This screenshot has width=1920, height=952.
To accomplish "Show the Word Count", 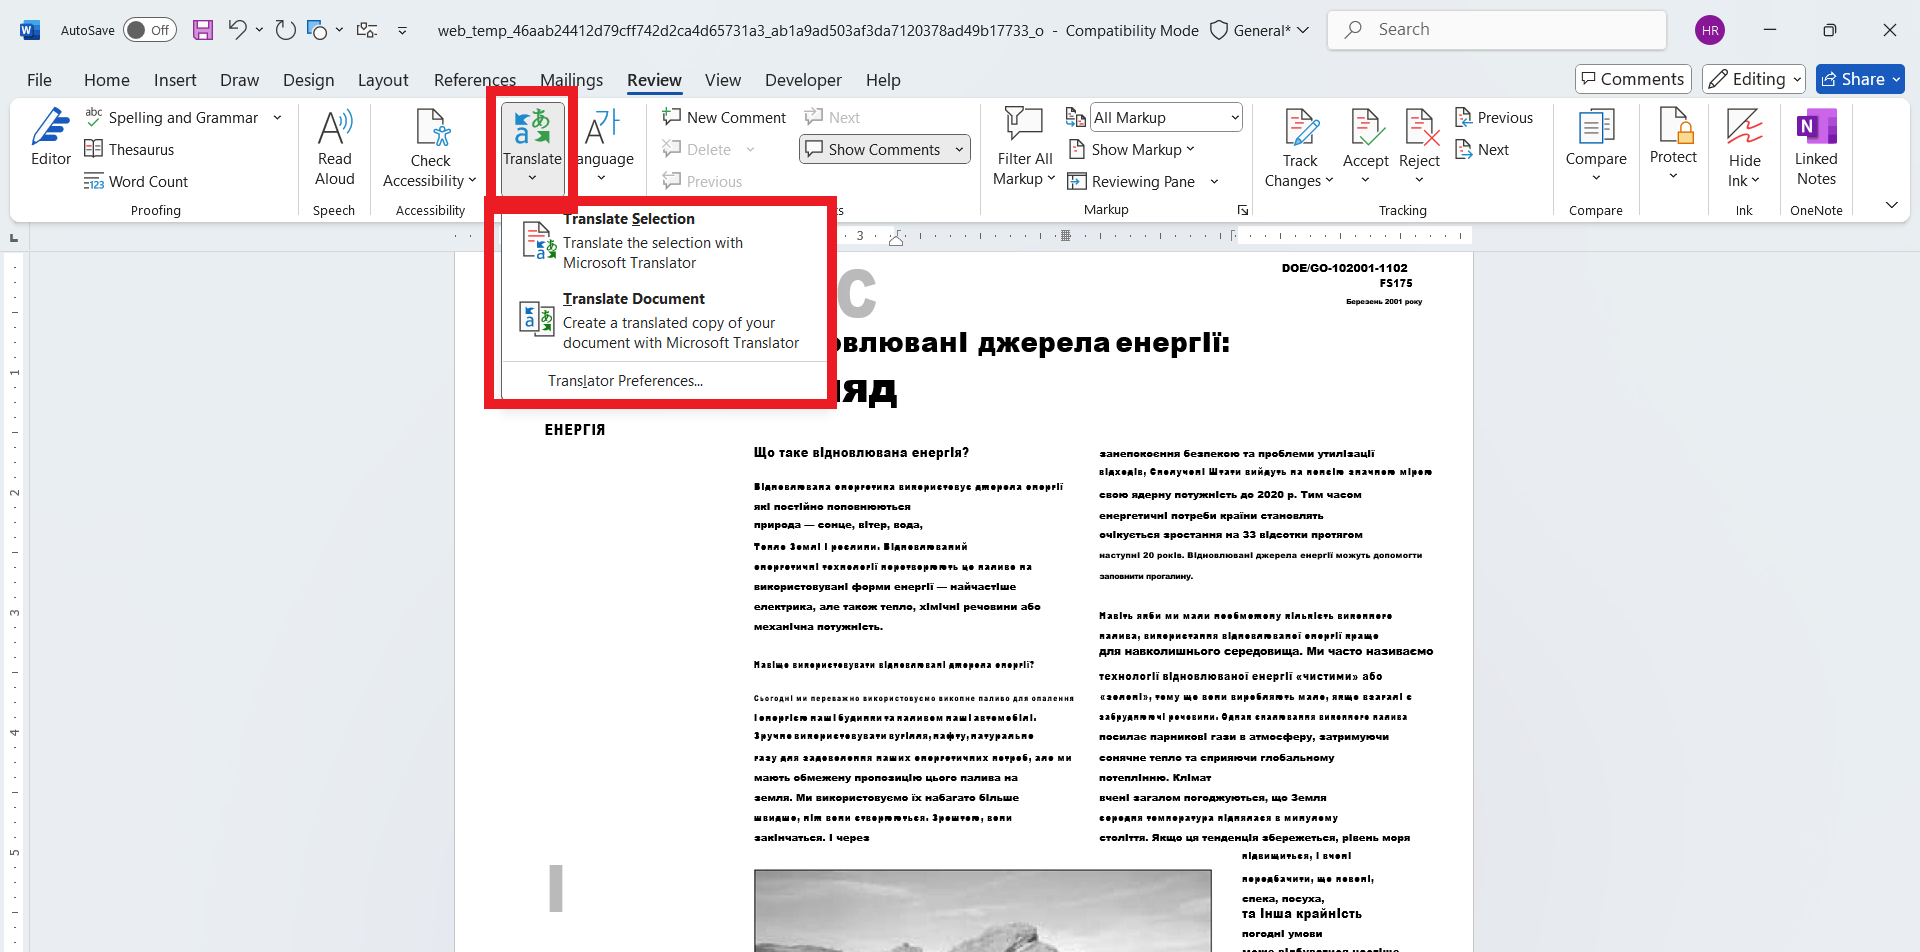I will [x=136, y=182].
